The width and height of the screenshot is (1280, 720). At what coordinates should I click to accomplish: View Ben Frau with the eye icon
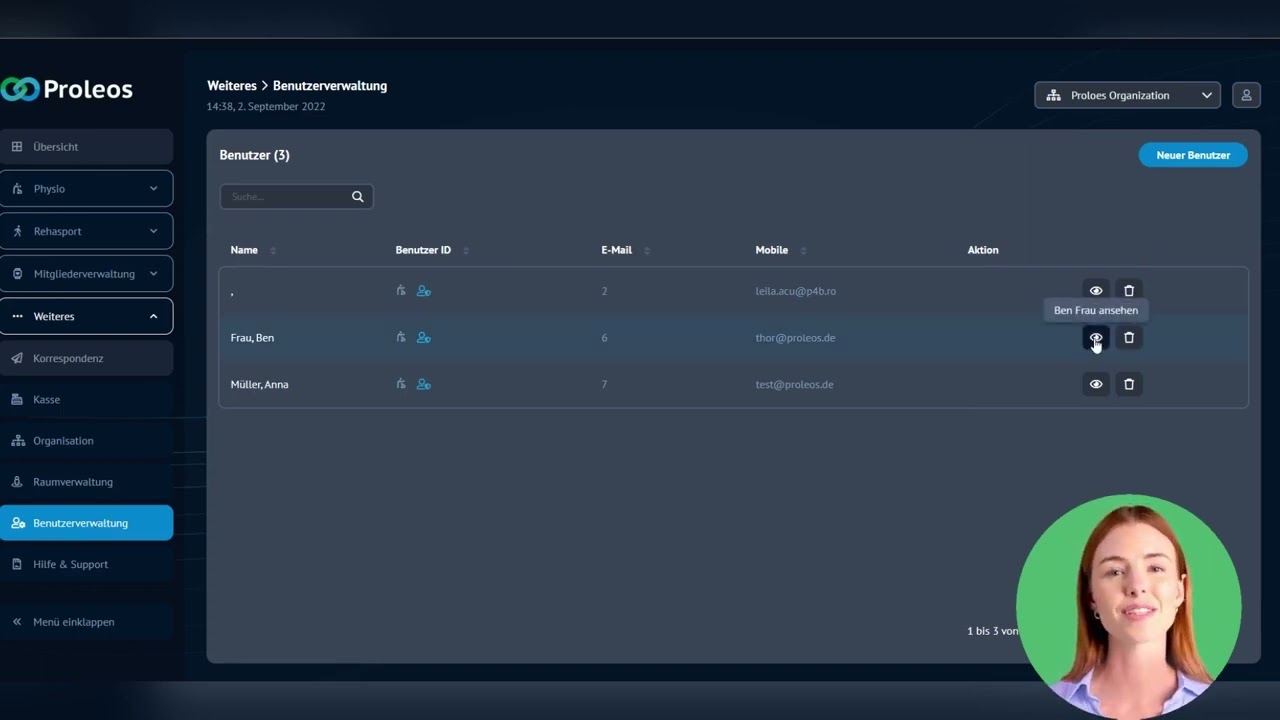click(x=1096, y=338)
